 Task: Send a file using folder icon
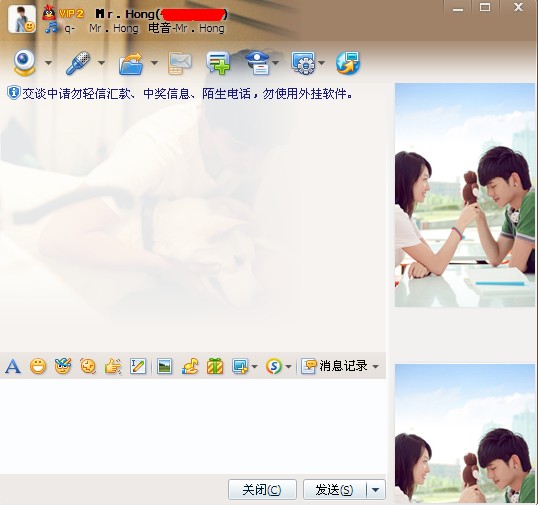(x=131, y=63)
